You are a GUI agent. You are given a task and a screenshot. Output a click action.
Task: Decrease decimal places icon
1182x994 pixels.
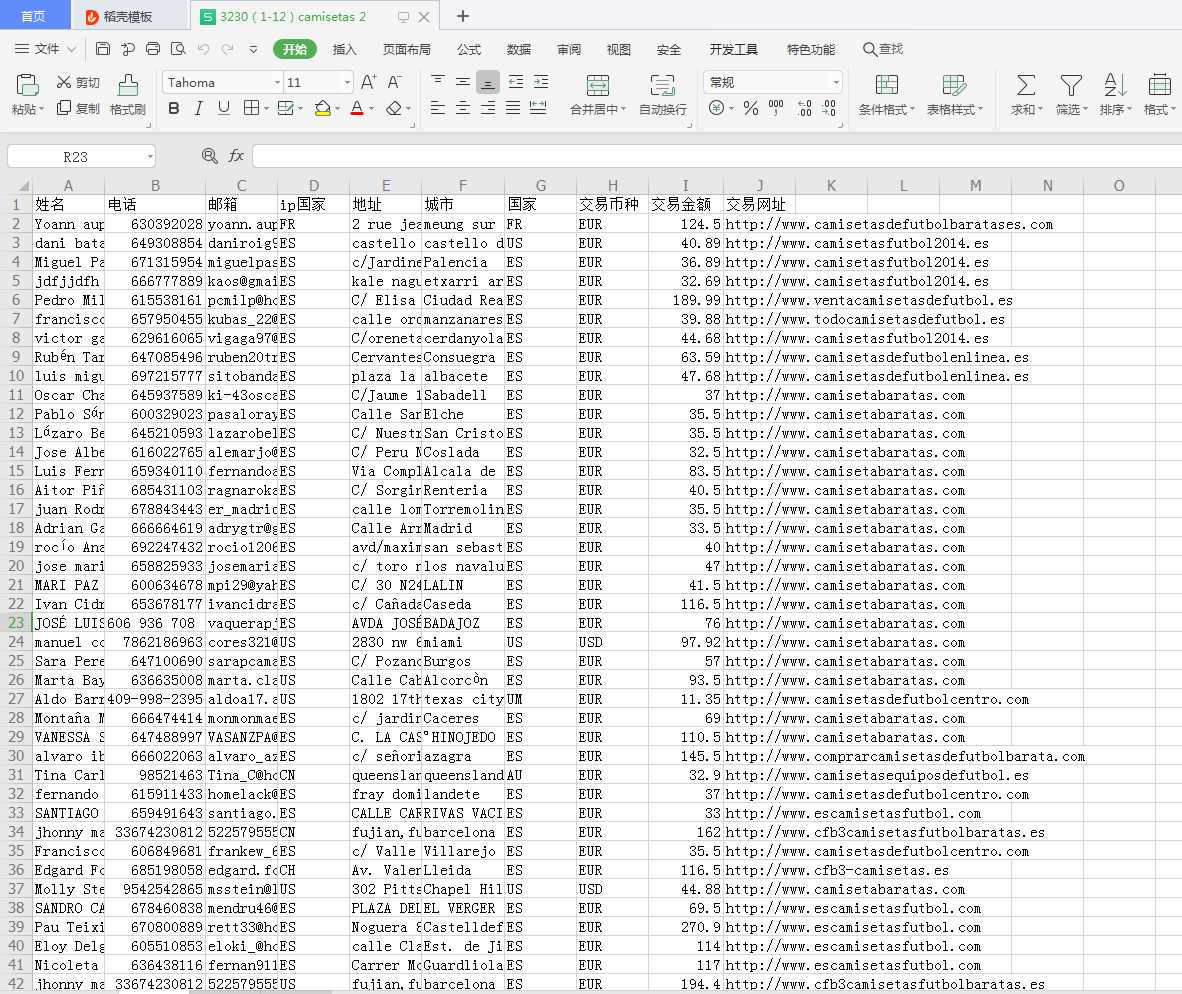point(829,109)
